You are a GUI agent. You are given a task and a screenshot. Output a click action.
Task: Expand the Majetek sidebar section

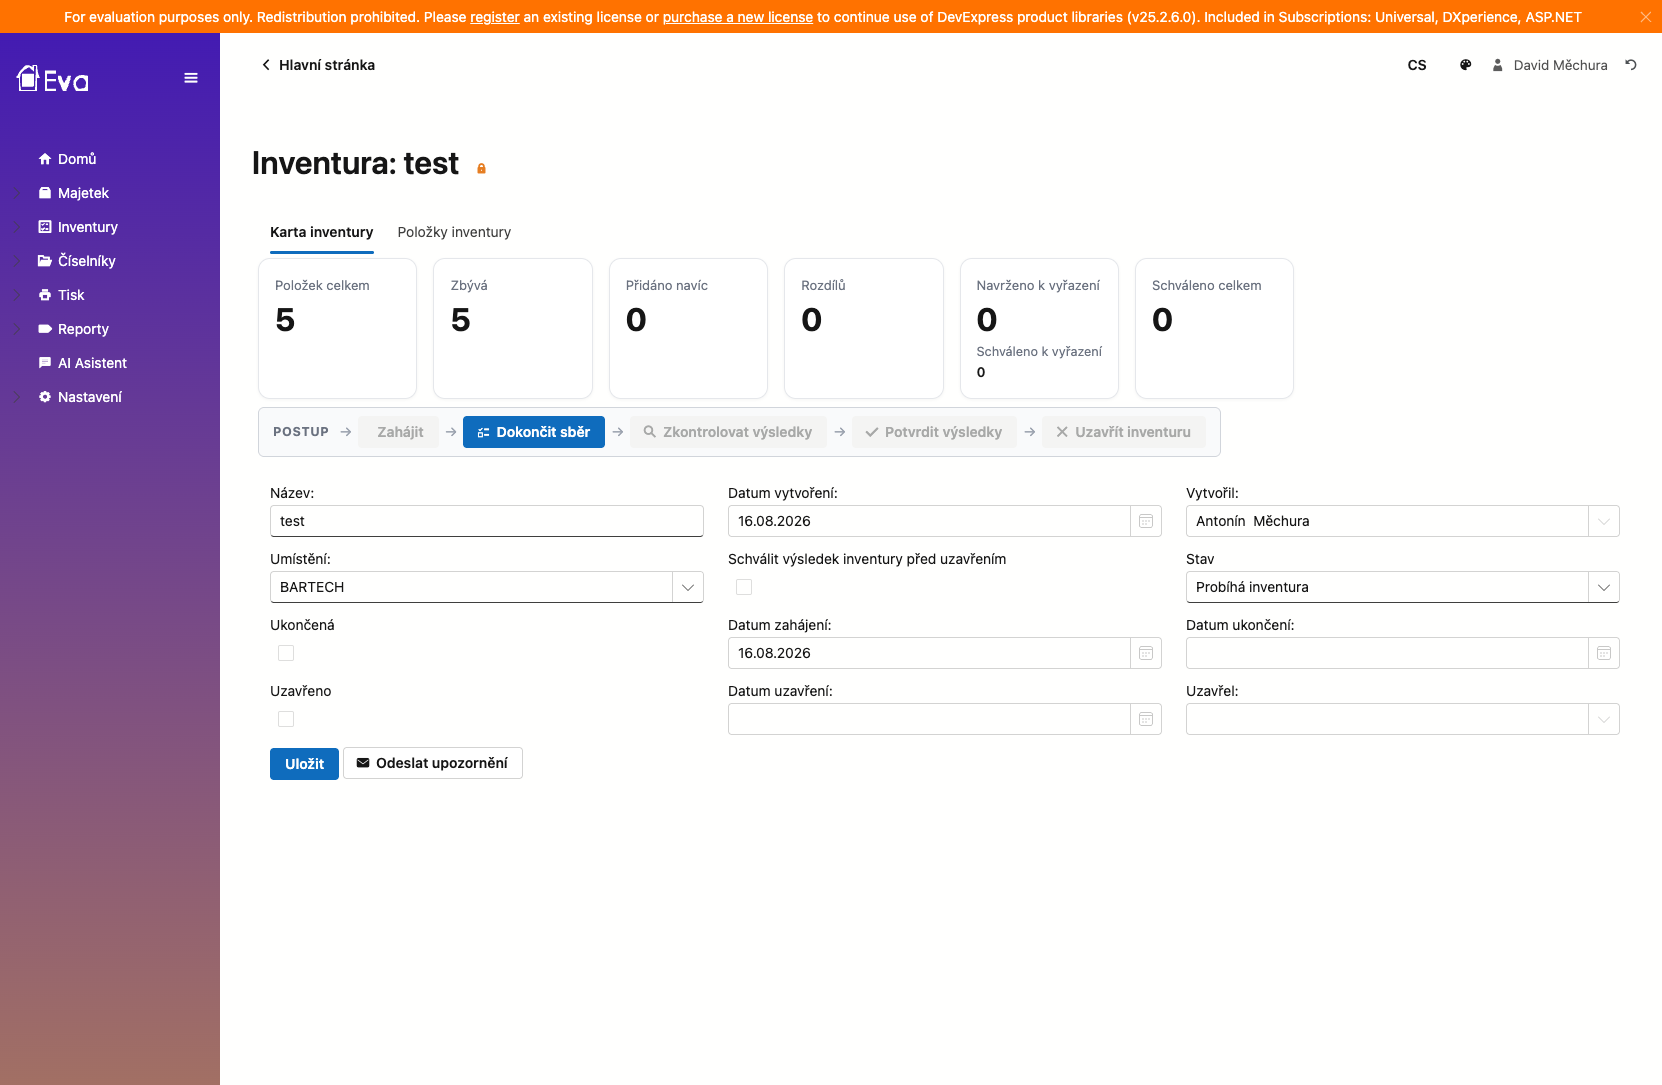pos(18,193)
